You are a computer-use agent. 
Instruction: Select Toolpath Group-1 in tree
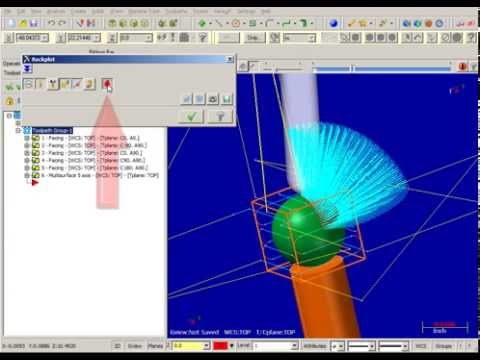(52, 130)
